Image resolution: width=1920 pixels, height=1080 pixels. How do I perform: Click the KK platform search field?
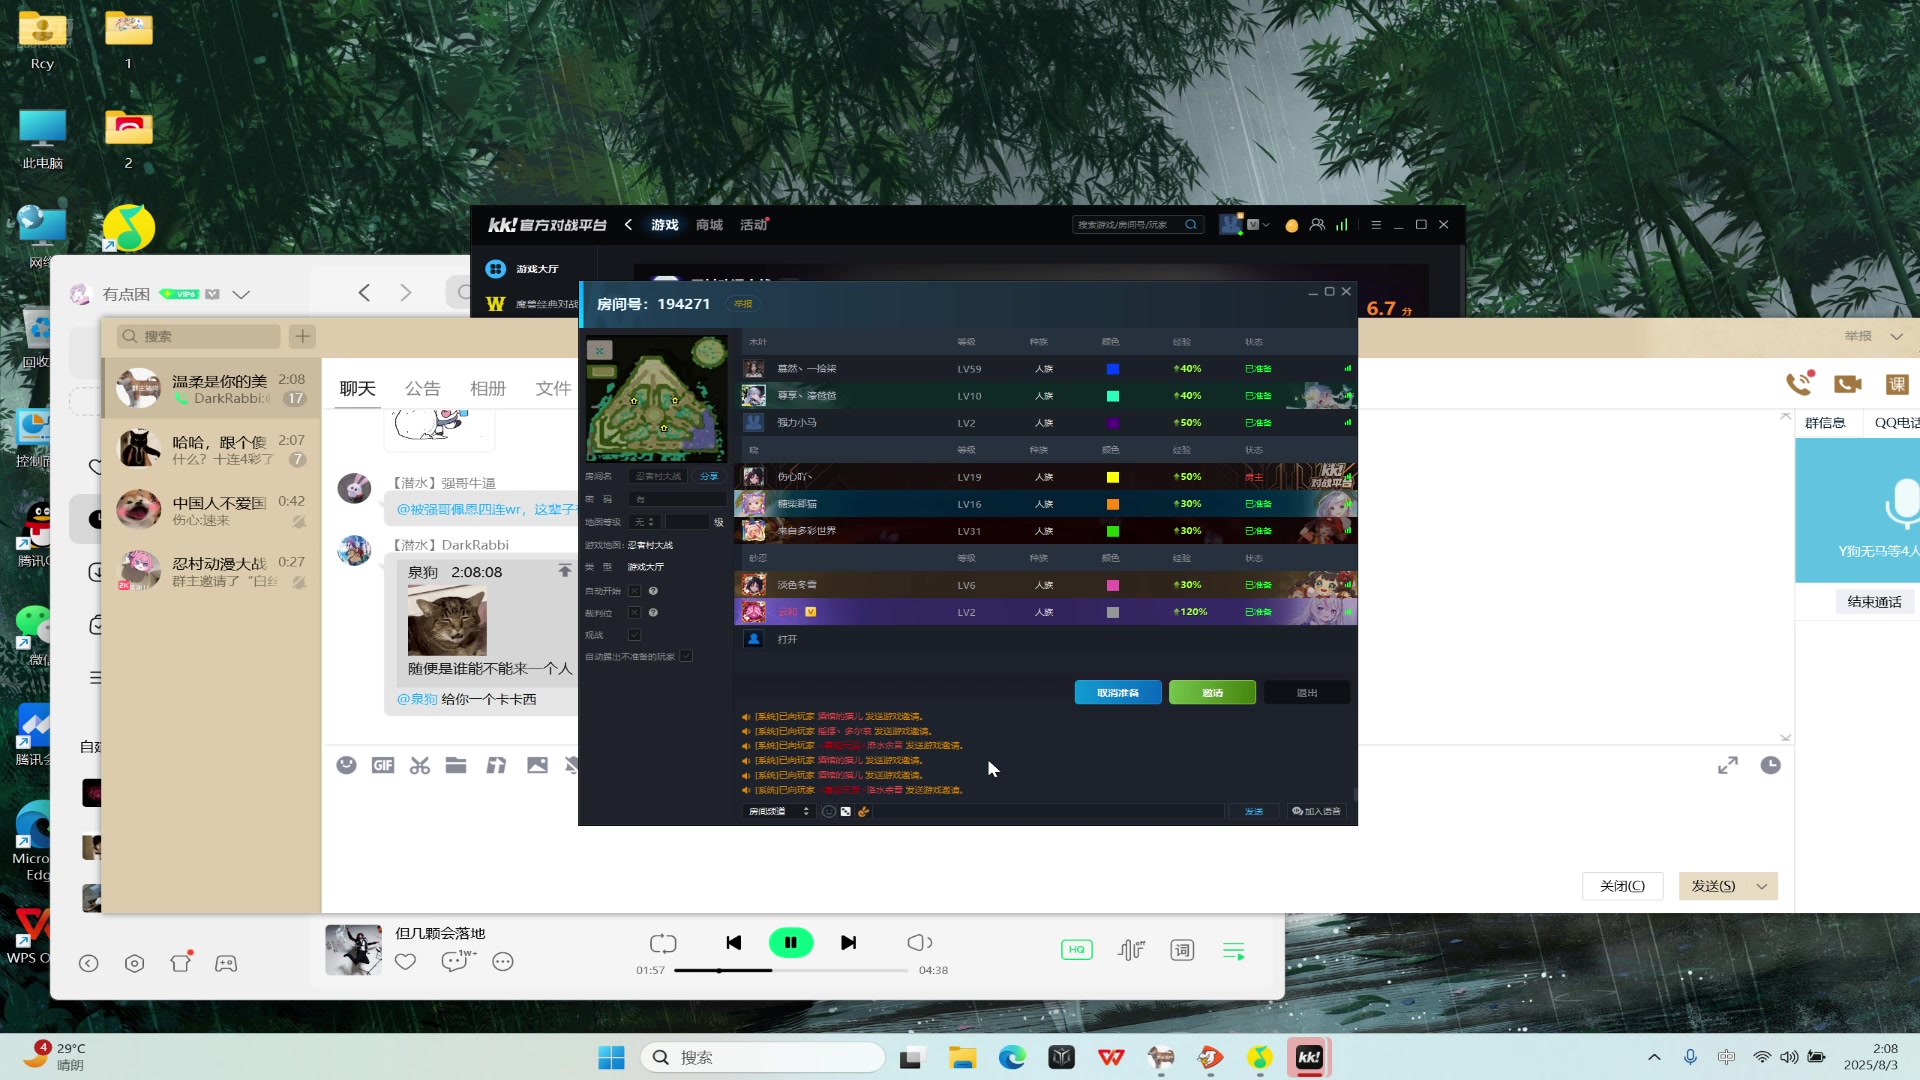(x=1138, y=225)
